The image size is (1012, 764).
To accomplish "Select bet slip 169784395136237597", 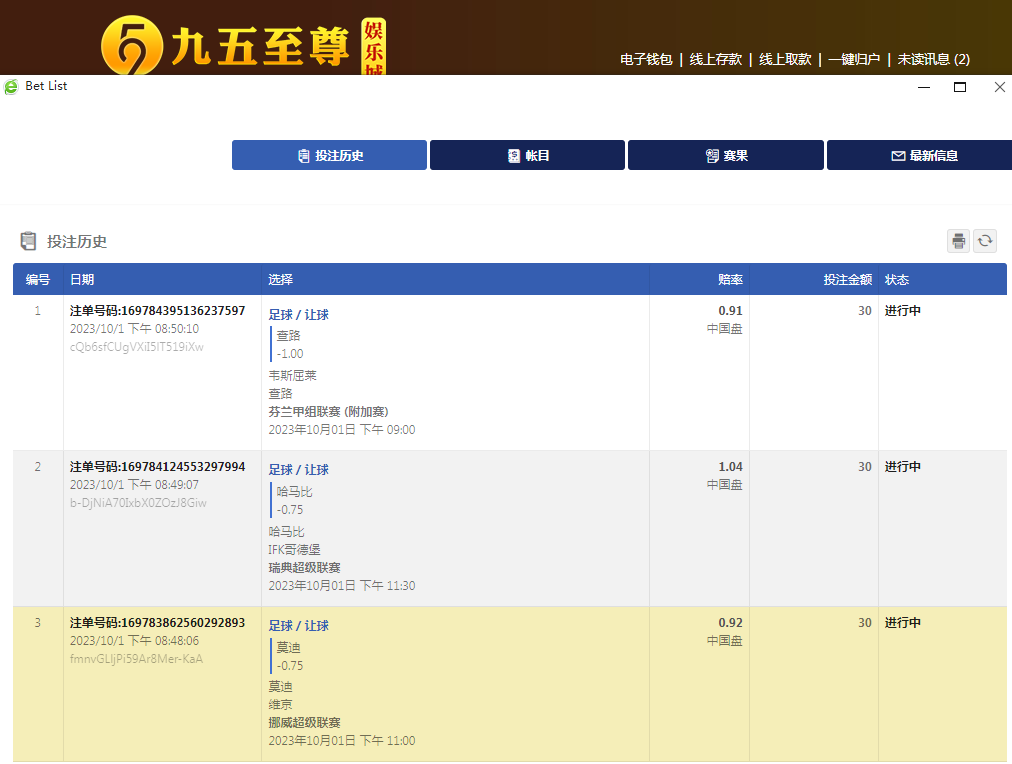I will click(157, 311).
